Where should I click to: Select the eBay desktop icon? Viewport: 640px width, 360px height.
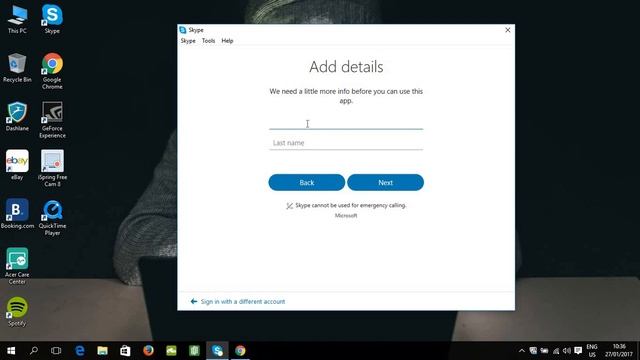17,165
